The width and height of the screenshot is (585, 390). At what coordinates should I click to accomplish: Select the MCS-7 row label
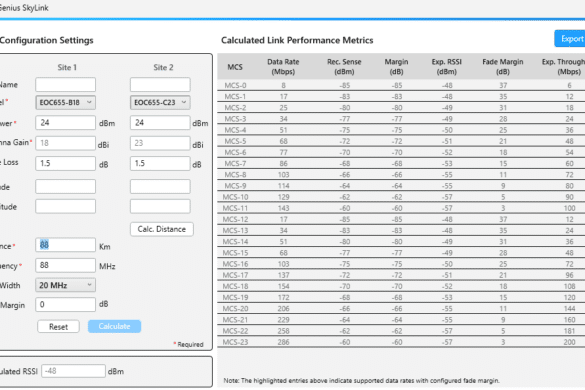click(235, 164)
